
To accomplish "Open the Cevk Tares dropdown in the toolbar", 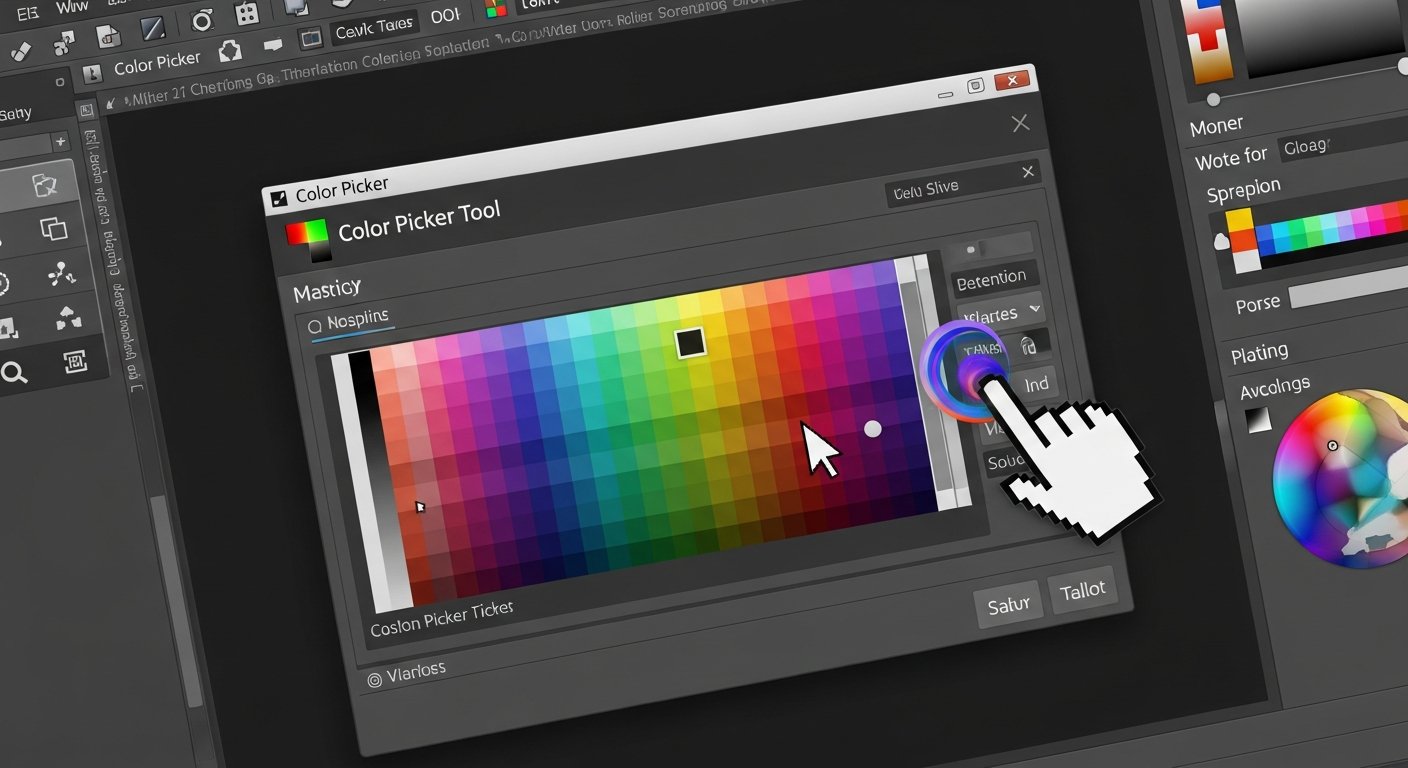I will coord(373,22).
